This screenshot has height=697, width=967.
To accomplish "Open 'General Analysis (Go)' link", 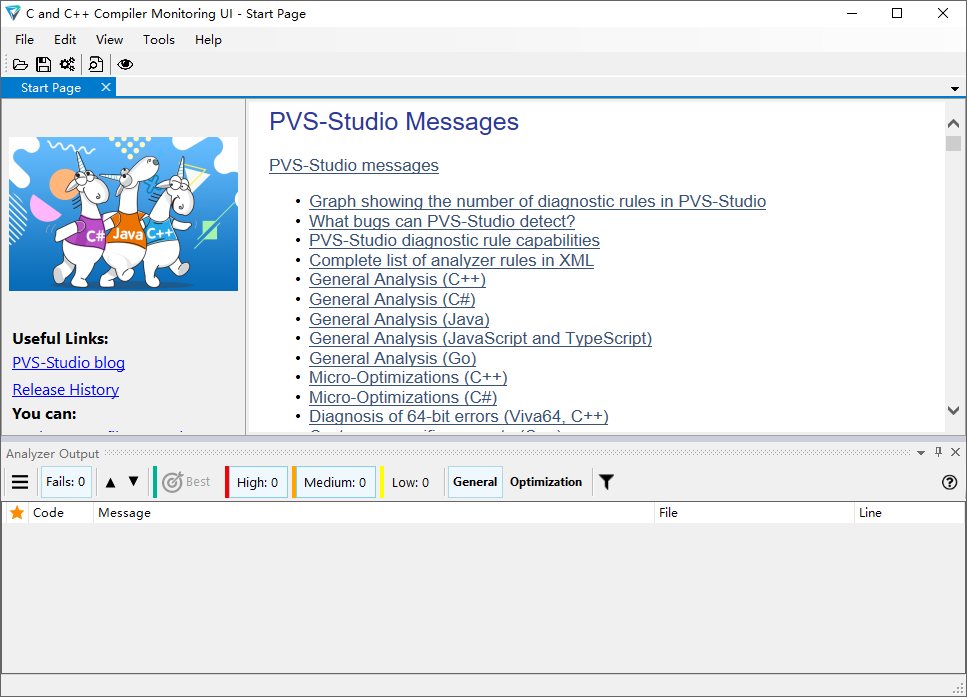I will (393, 358).
